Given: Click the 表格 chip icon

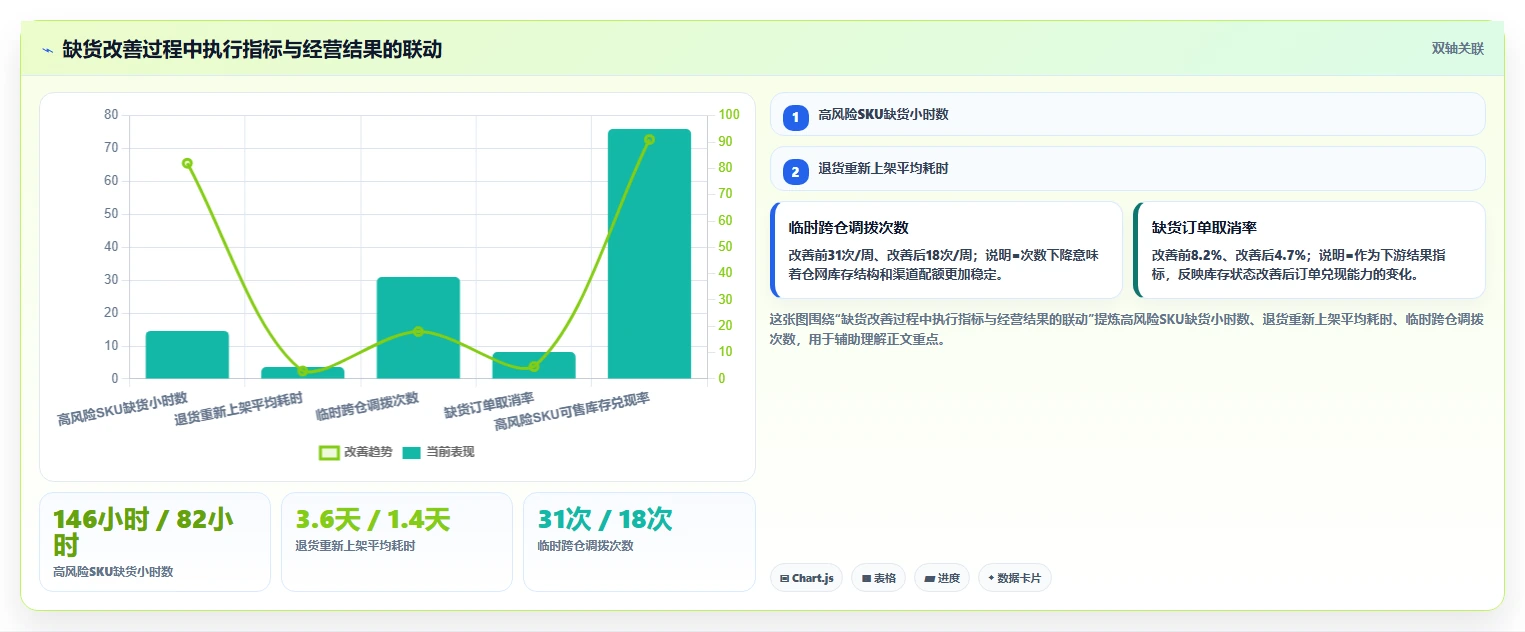Looking at the screenshot, I should (866, 578).
